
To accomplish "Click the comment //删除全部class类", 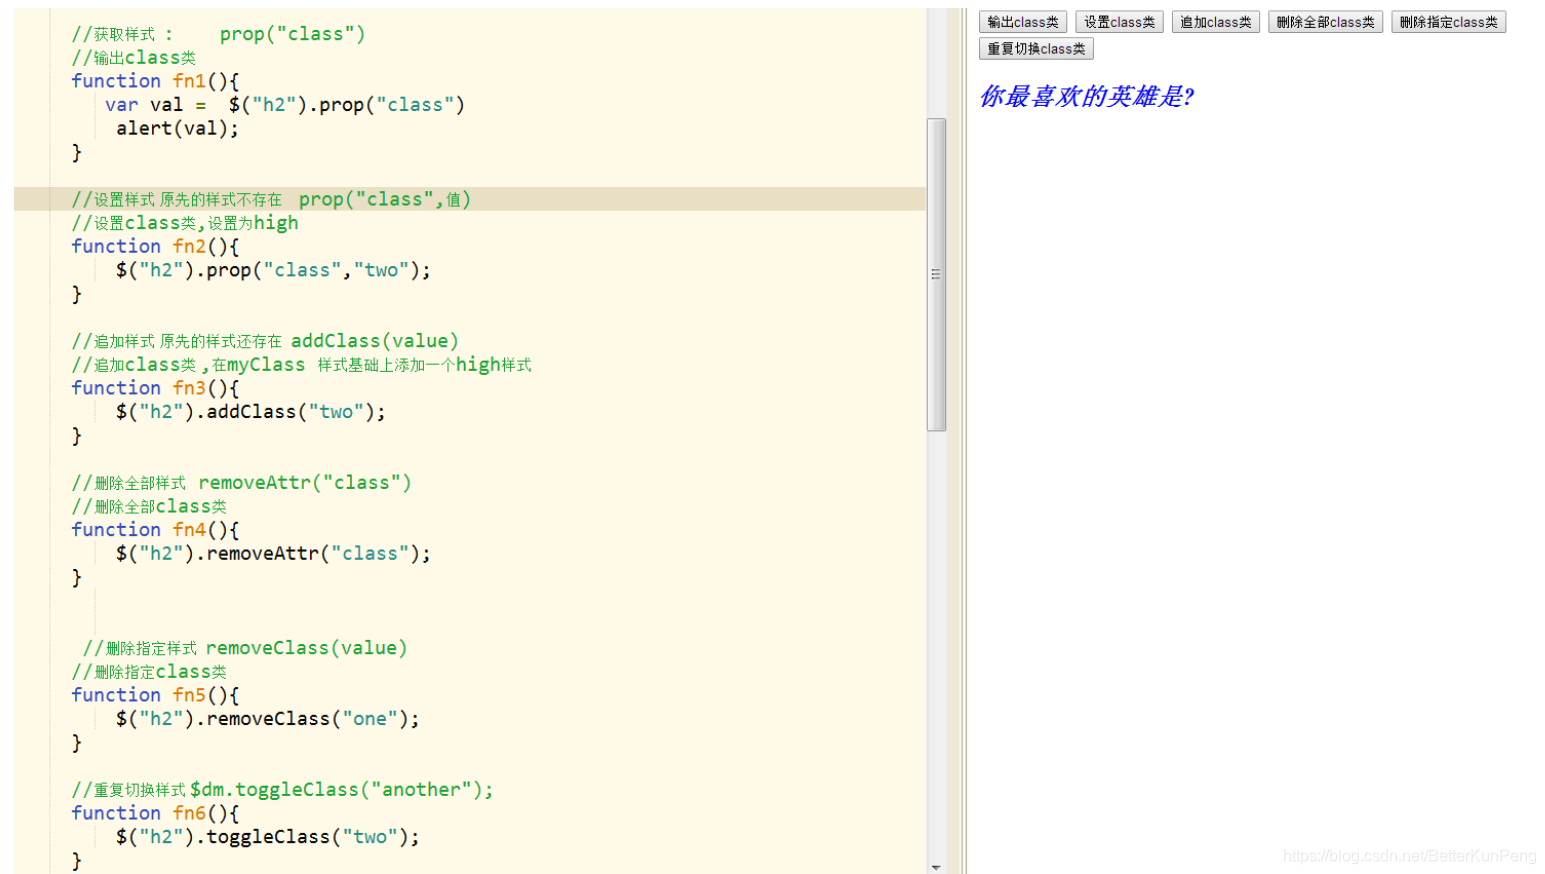I will click(149, 507).
